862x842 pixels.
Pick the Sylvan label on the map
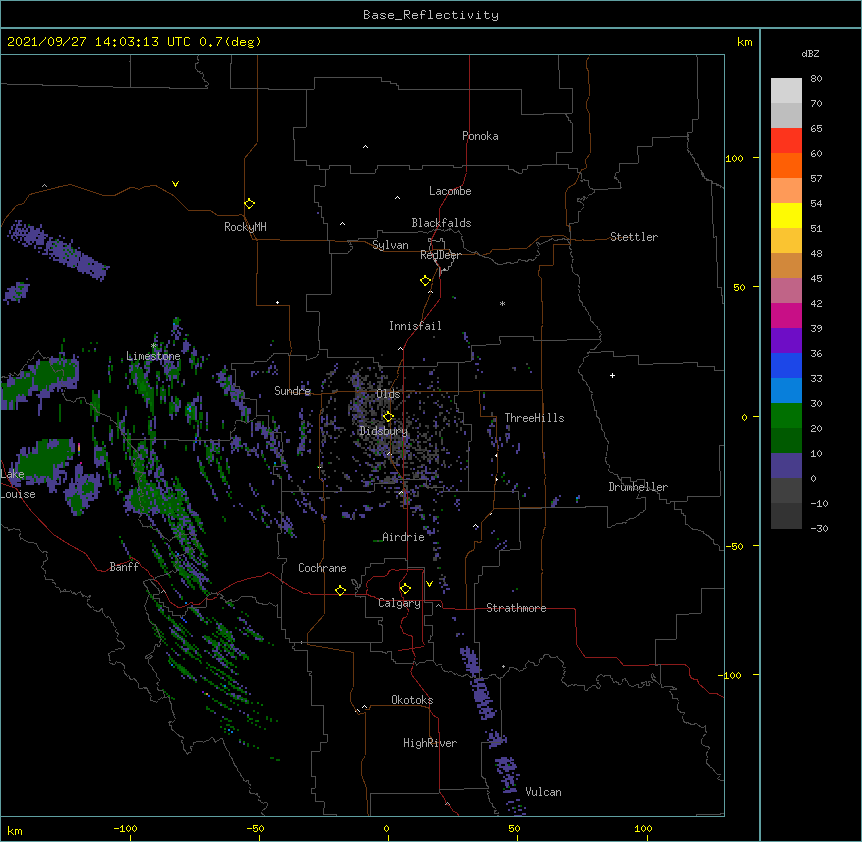390,245
